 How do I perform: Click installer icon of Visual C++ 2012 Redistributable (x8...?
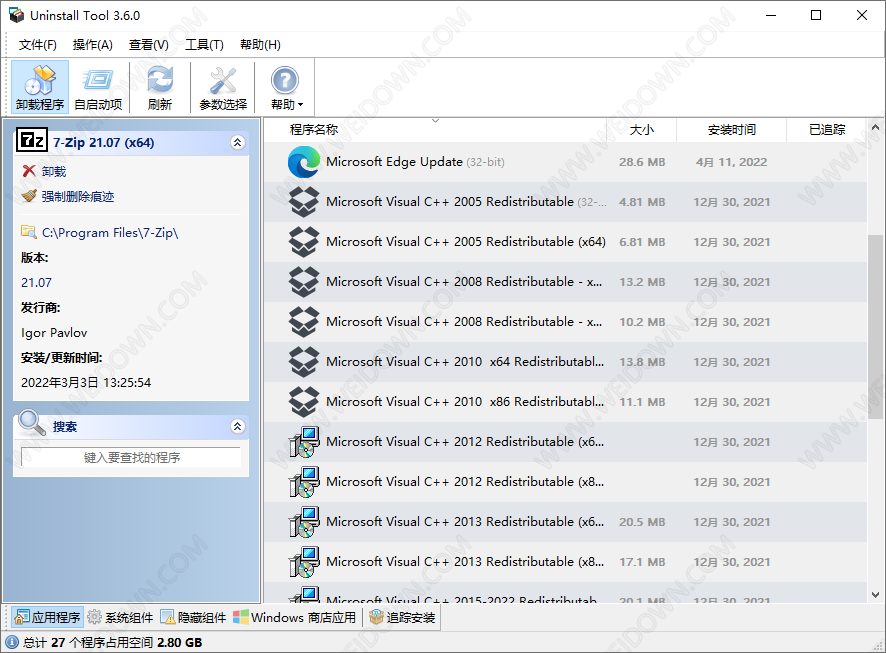[x=304, y=482]
